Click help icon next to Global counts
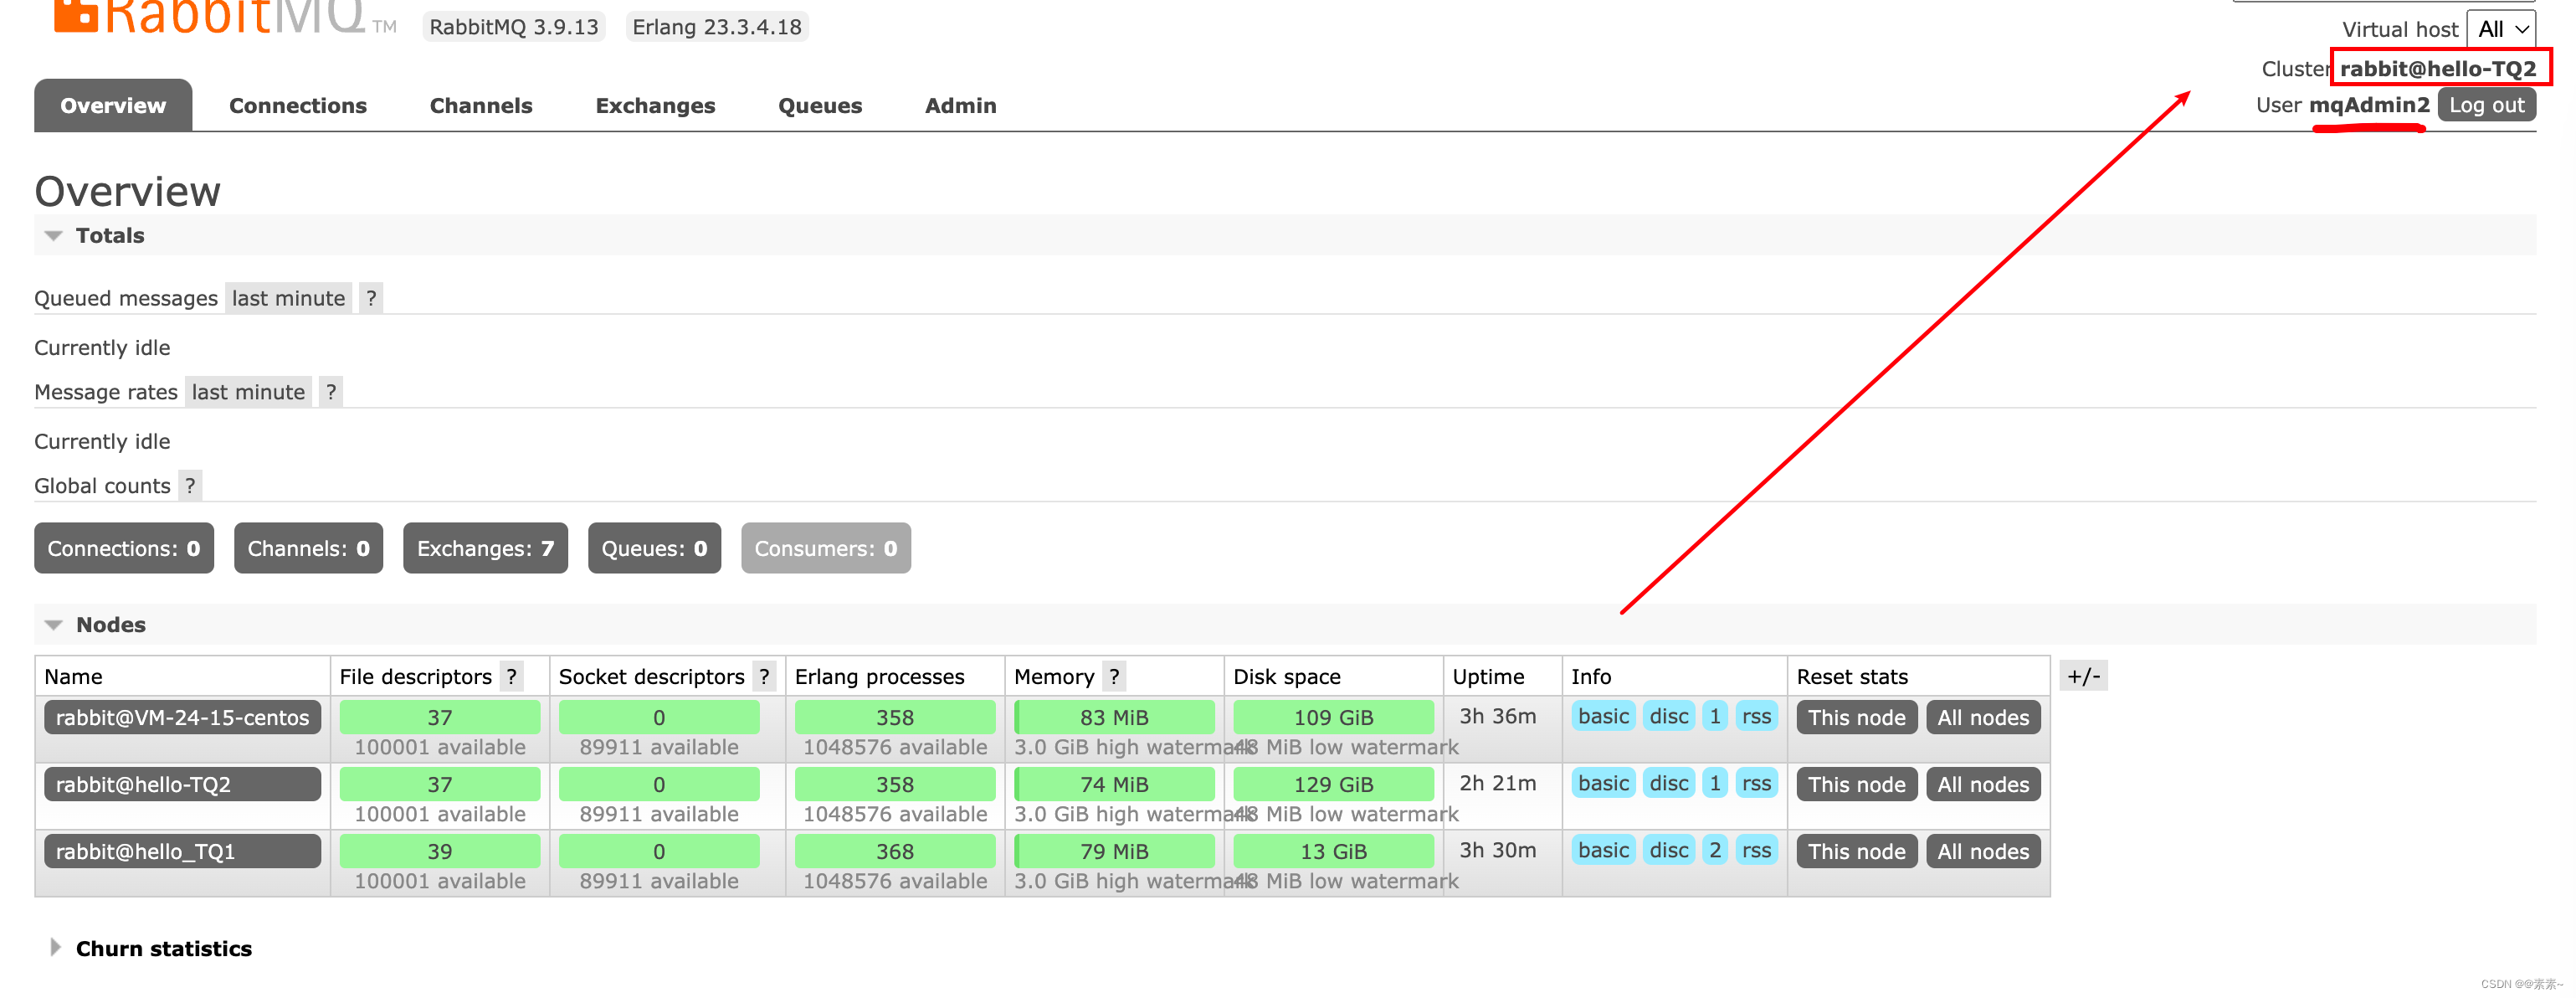The height and width of the screenshot is (998, 2576). coord(190,486)
